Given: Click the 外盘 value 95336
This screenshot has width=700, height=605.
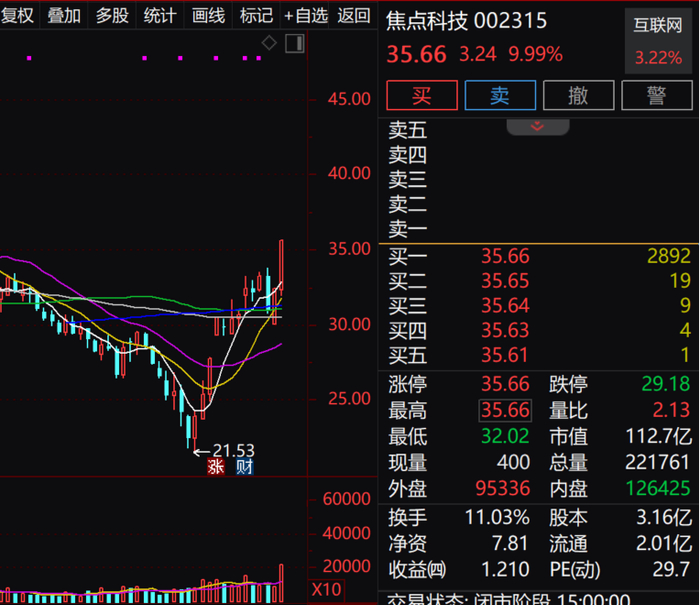Looking at the screenshot, I should pyautogui.click(x=503, y=488).
